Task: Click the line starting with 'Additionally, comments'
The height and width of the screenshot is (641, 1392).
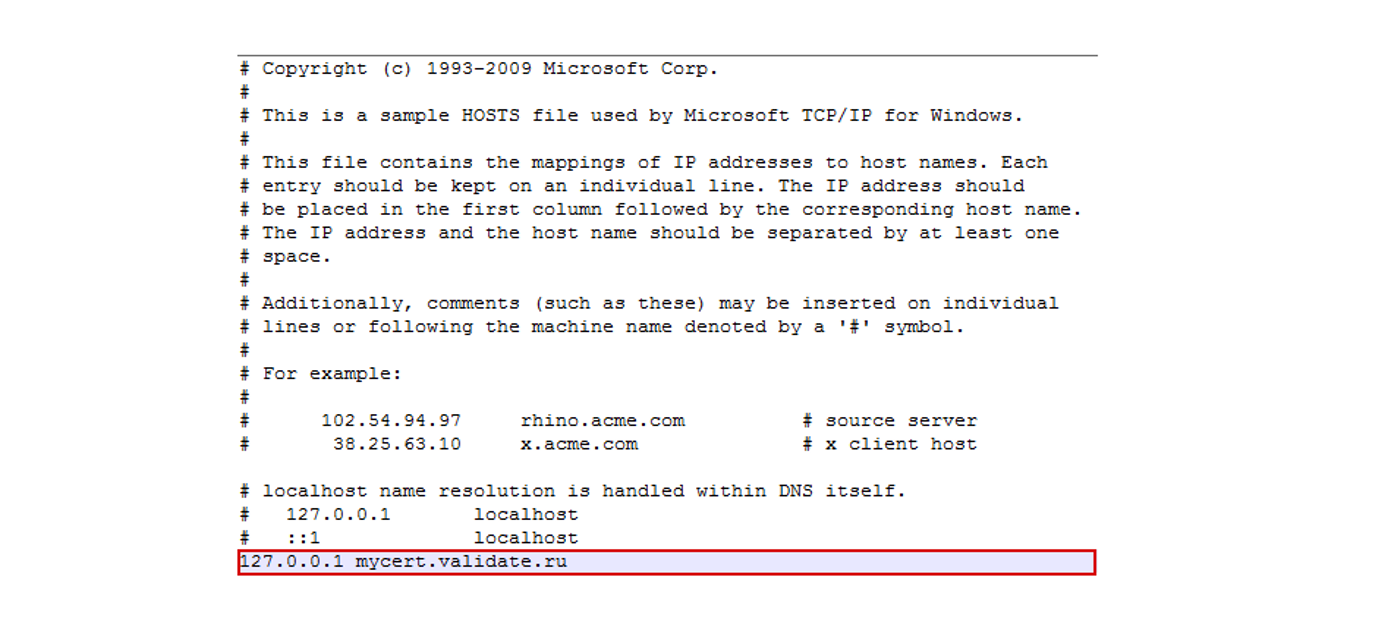Action: pos(660,303)
